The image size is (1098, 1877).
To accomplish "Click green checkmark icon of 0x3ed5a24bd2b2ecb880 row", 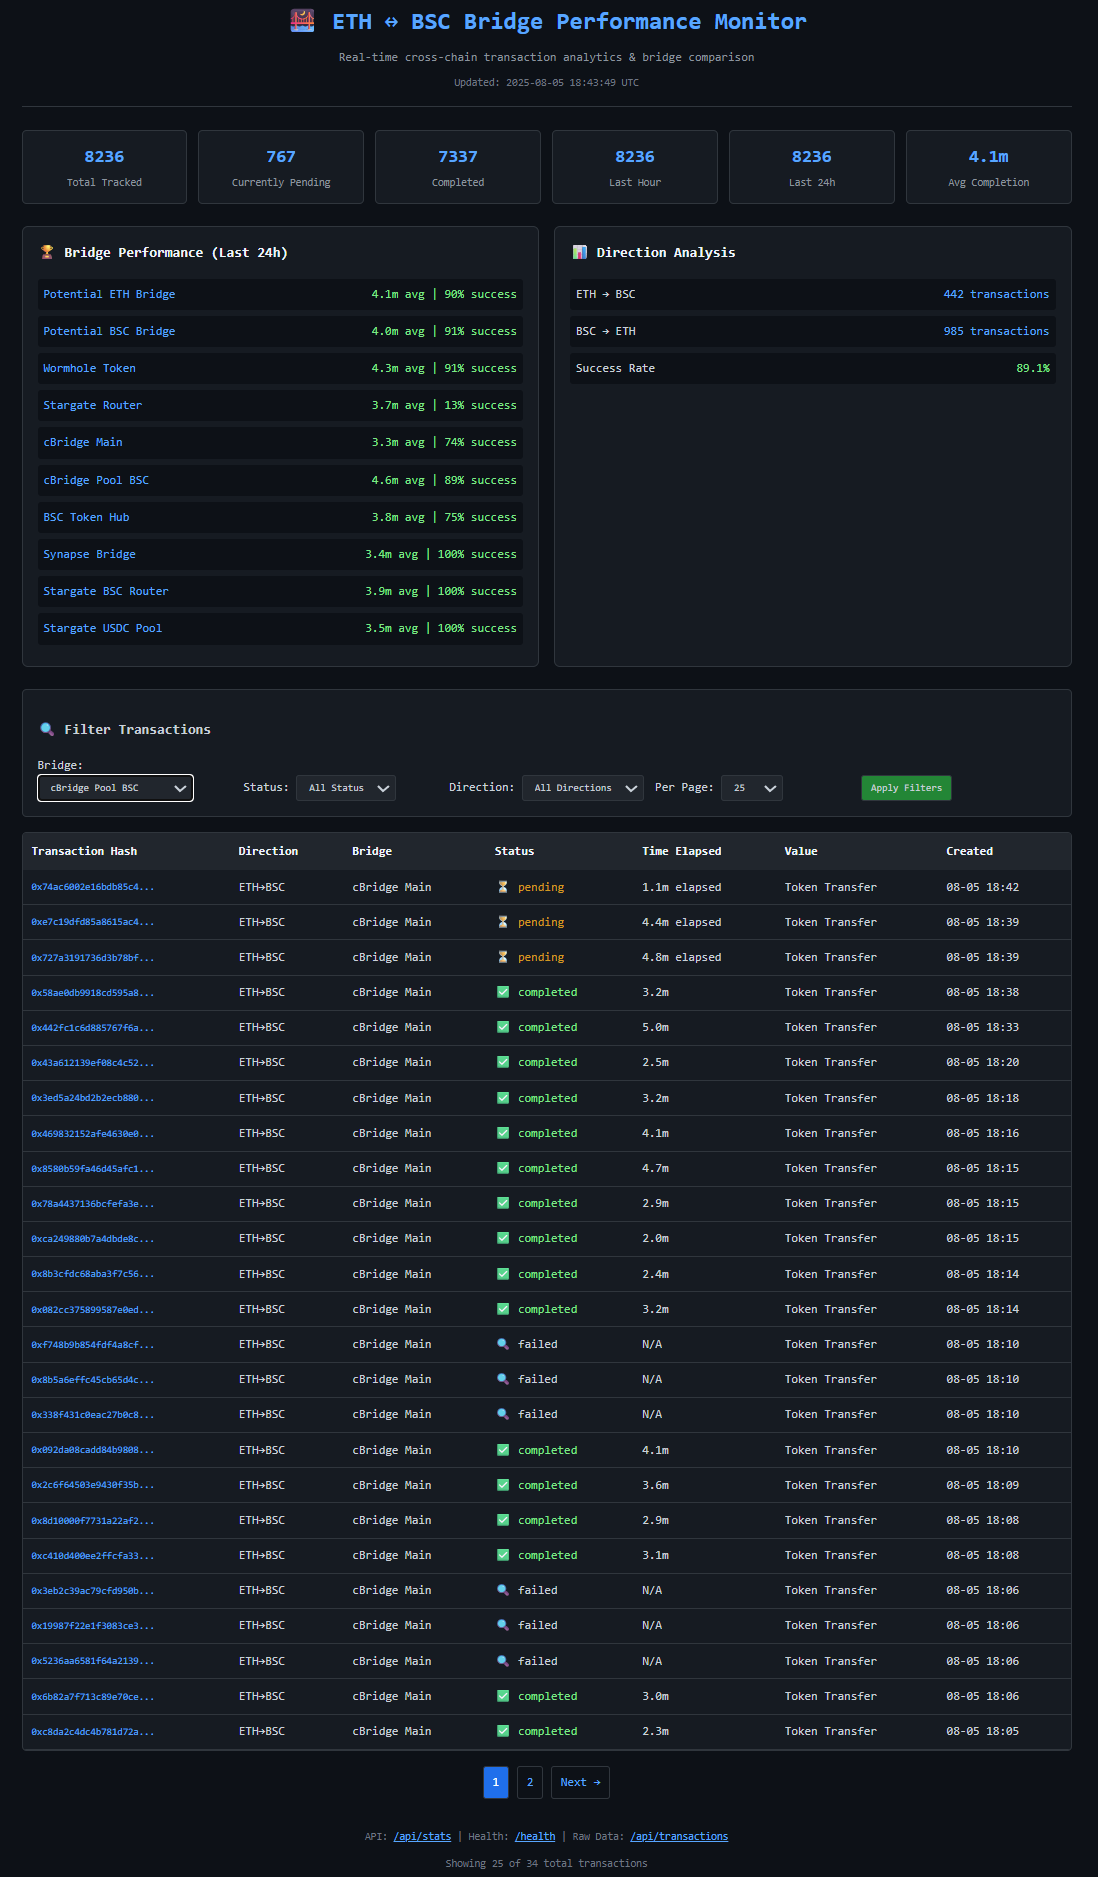I will point(503,1098).
